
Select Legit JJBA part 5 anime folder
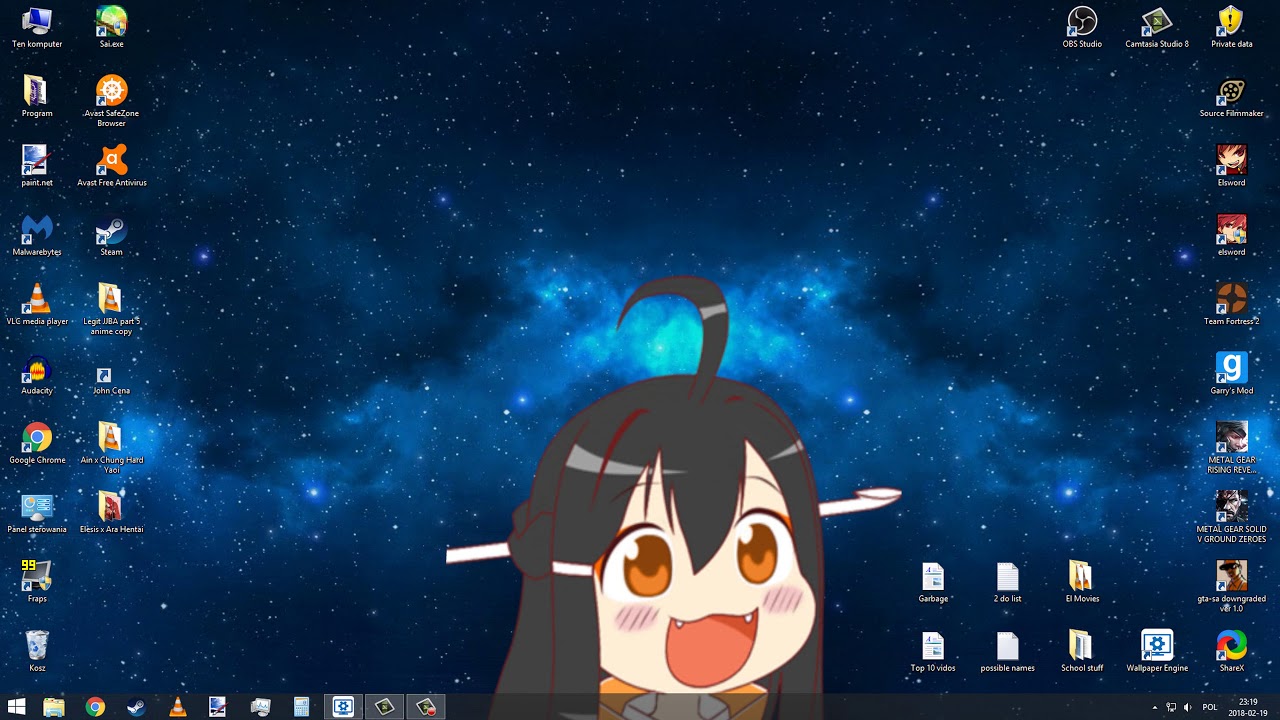point(111,309)
